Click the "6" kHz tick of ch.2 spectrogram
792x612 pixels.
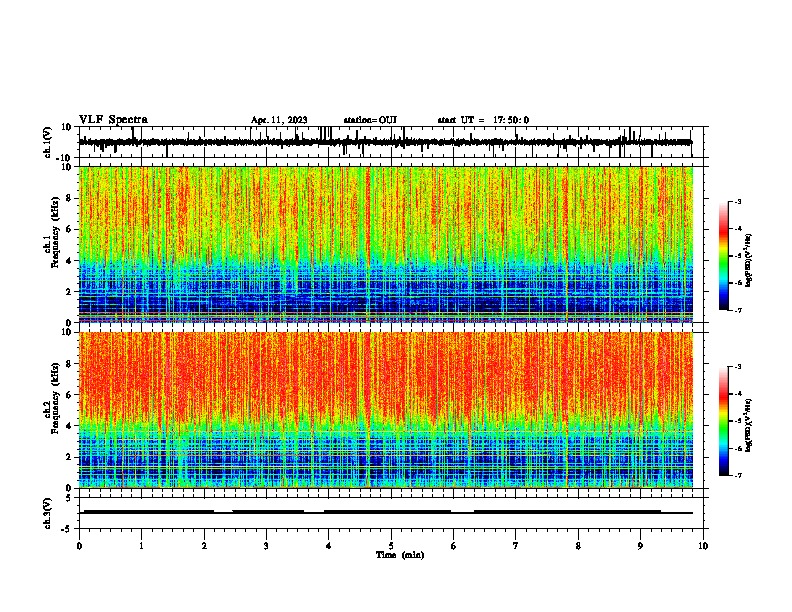69,395
